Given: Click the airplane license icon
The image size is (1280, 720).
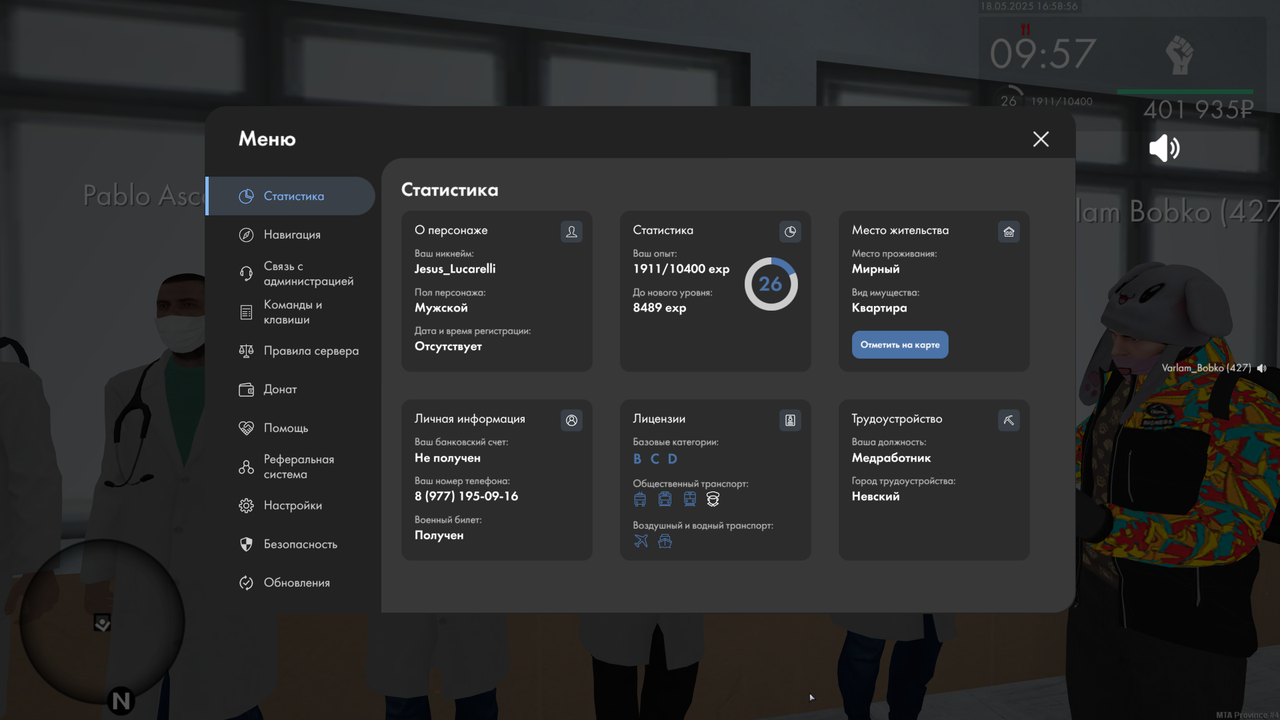Looking at the screenshot, I should coord(641,541).
